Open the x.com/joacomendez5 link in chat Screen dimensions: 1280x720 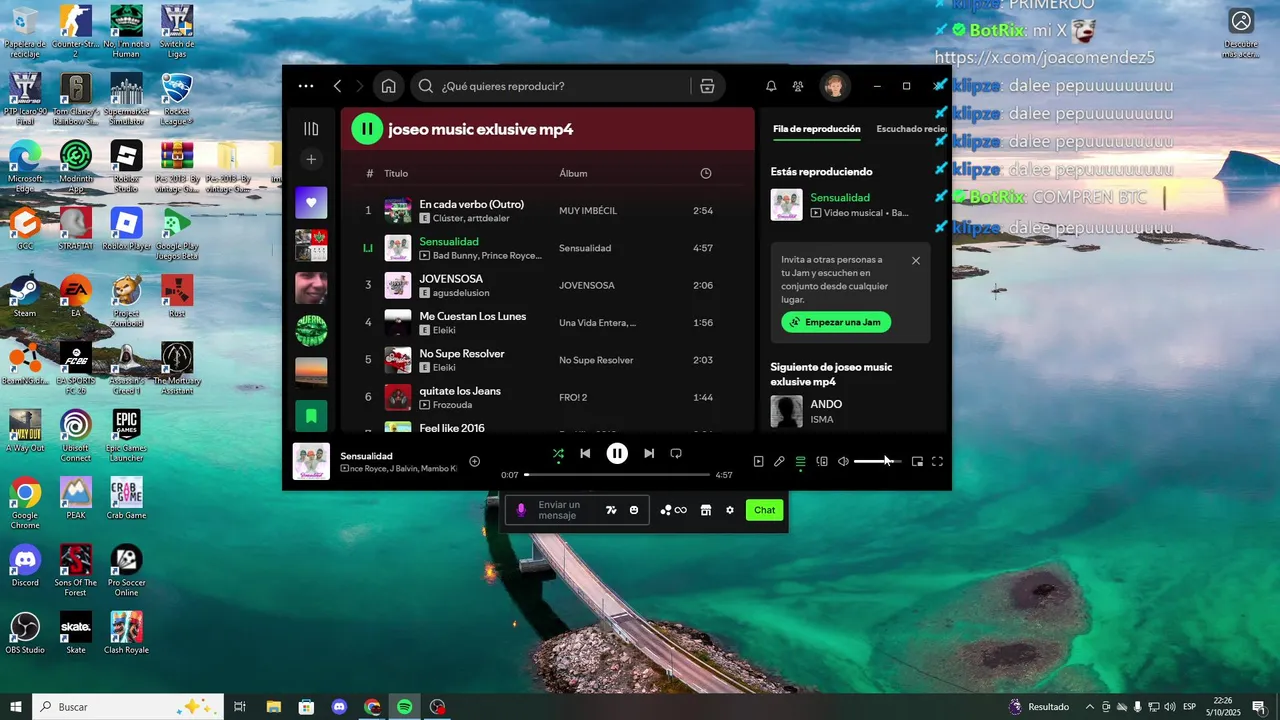click(1045, 58)
